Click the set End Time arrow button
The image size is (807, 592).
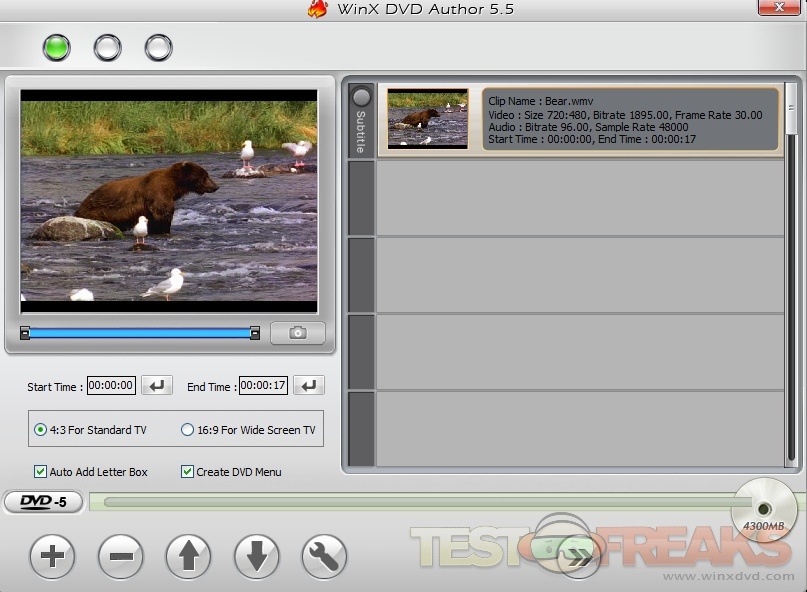pyautogui.click(x=308, y=386)
